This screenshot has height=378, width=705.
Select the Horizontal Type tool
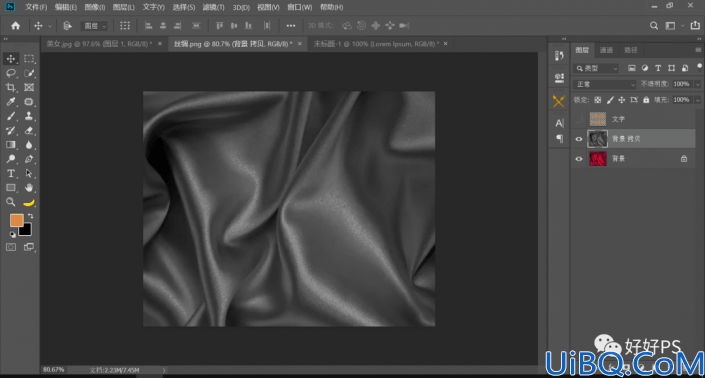(11, 173)
